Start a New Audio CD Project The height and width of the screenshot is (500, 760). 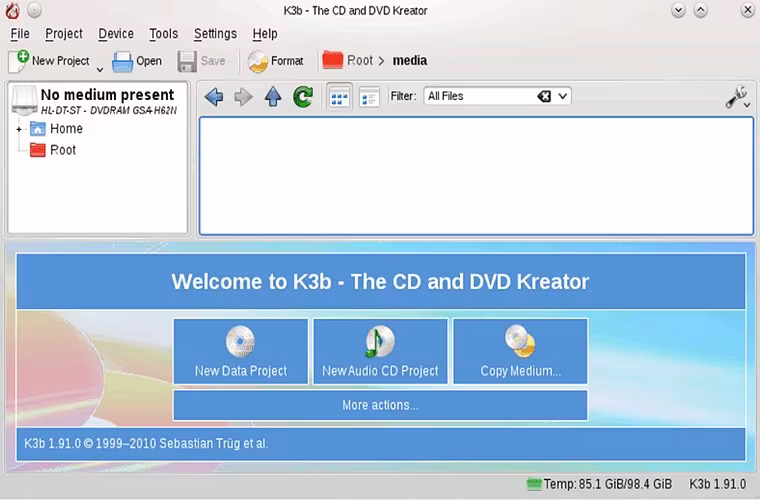pyautogui.click(x=380, y=351)
